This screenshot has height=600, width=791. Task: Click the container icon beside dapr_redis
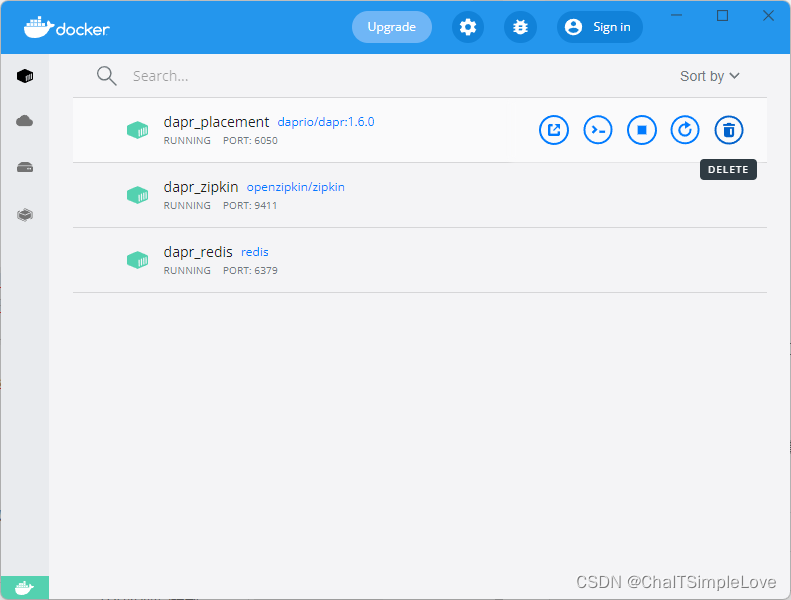[137, 260]
